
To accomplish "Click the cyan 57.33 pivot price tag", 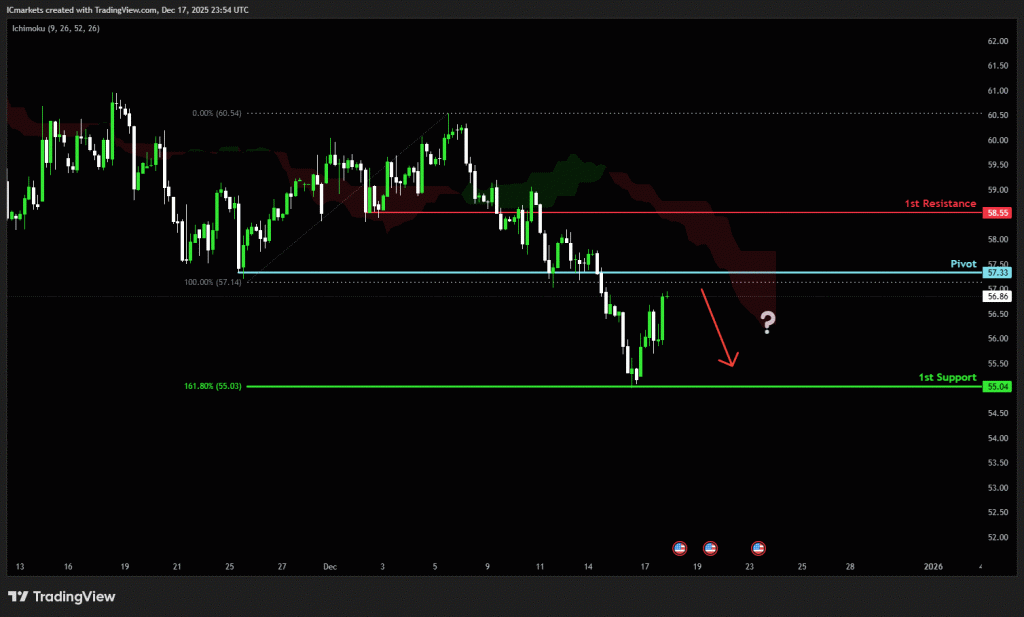I will pos(997,272).
